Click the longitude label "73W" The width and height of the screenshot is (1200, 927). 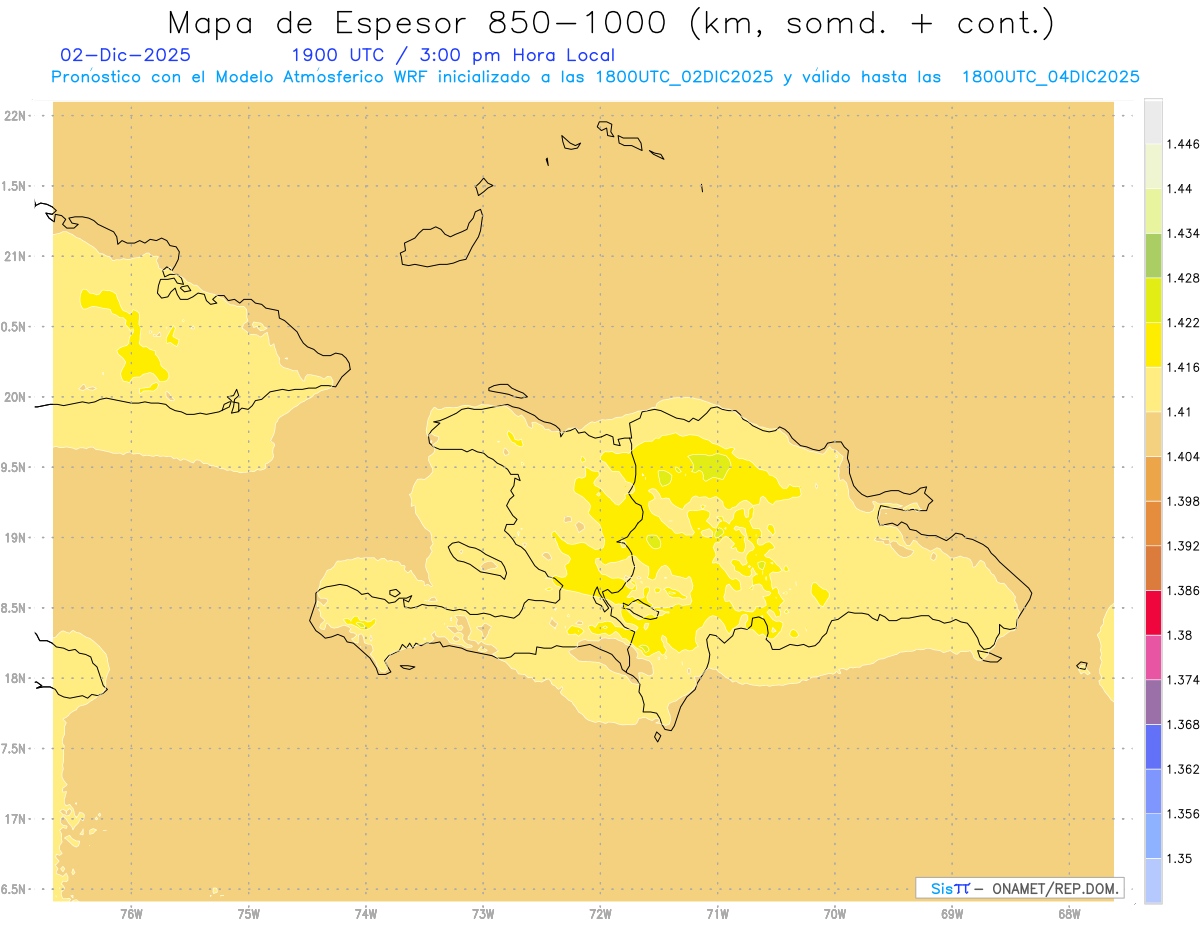click(483, 914)
